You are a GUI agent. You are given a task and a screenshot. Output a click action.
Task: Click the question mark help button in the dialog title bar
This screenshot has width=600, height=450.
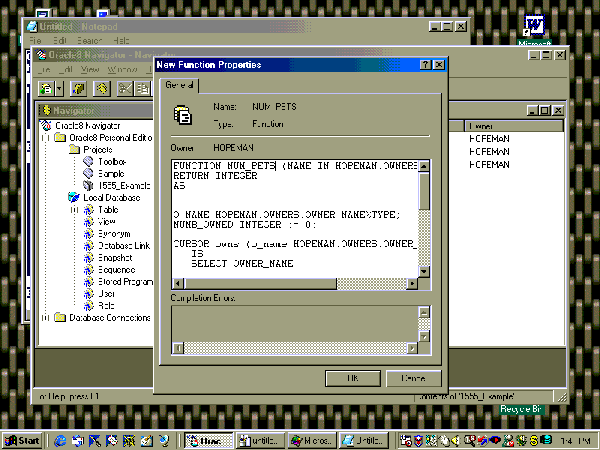pos(425,65)
